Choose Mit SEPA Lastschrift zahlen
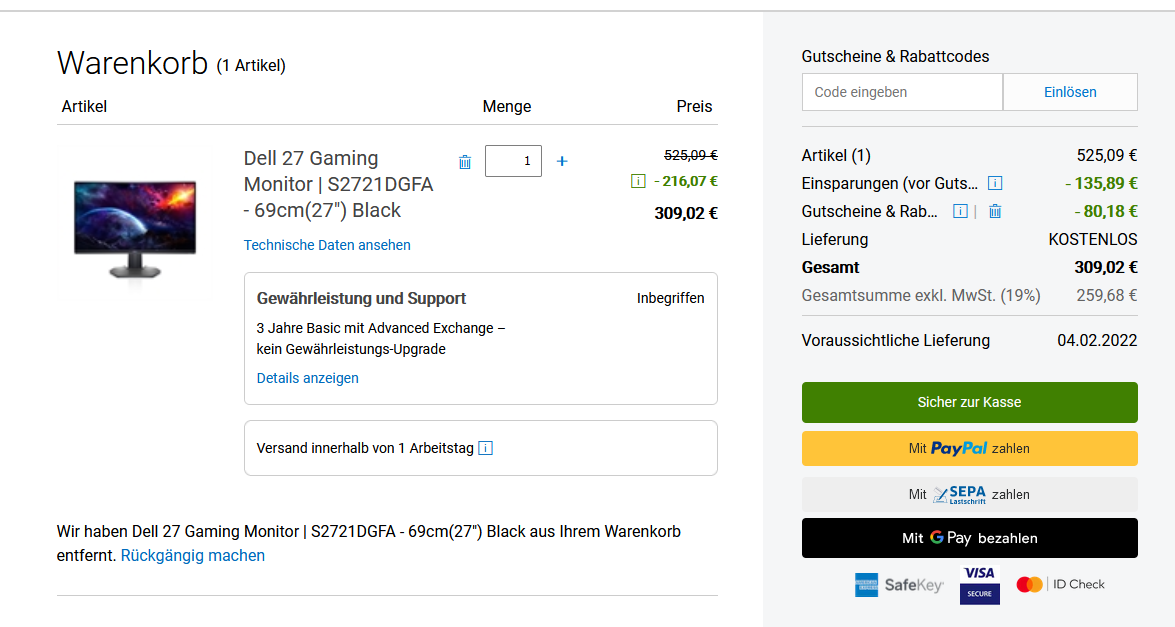The image size is (1175, 627). (970, 494)
